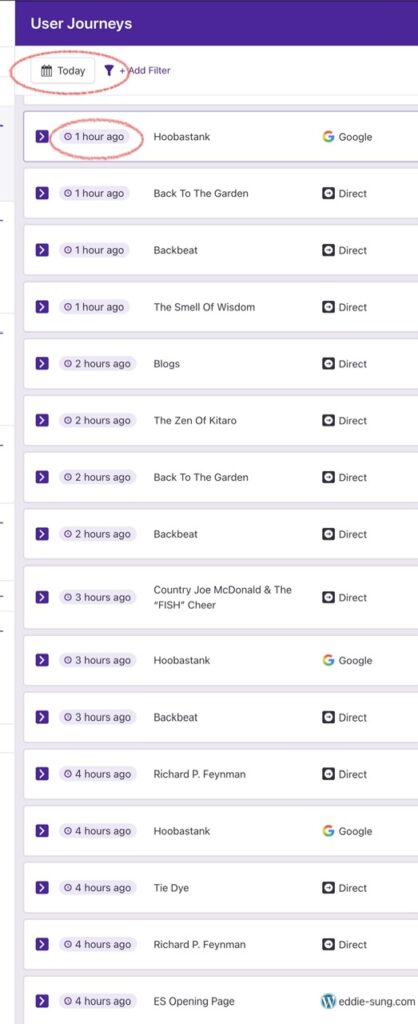Click the WordPress icon beside eddie-sung.com
This screenshot has width=418, height=1024.
point(329,1001)
